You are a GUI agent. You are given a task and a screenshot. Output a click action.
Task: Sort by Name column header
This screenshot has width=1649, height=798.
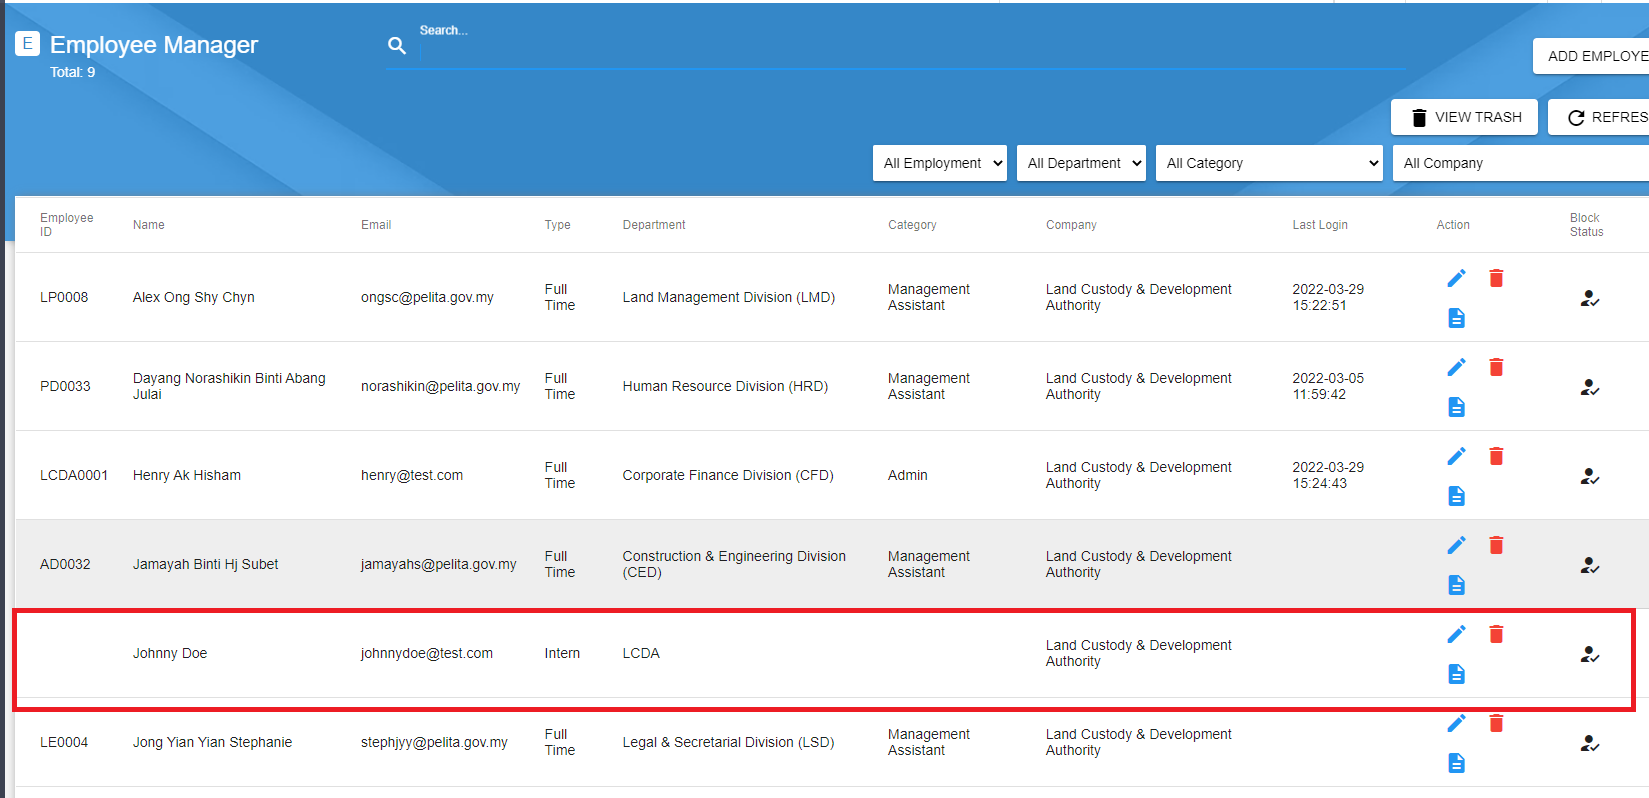[x=149, y=225]
